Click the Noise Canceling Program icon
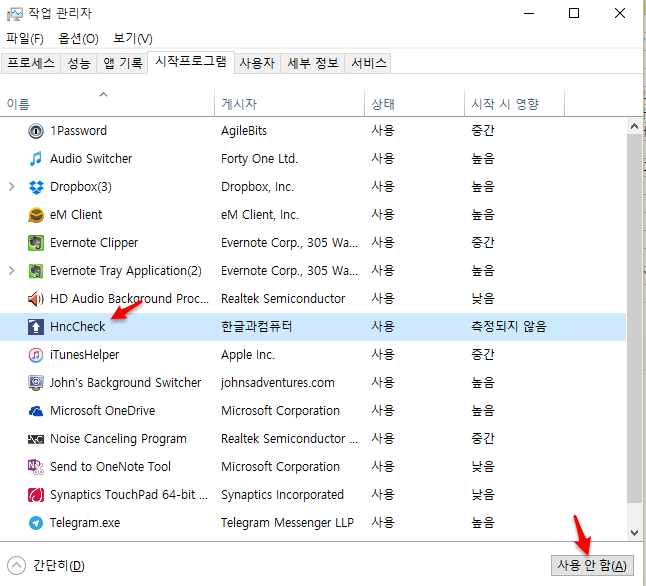 coord(36,439)
